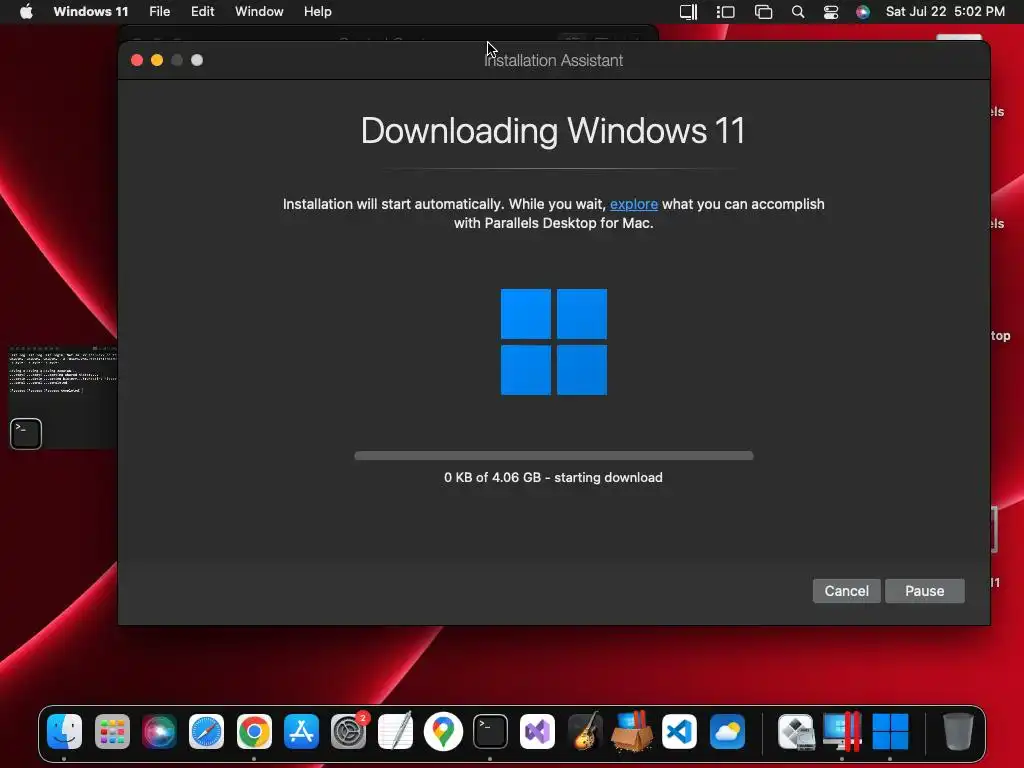Open System Settings with badge in dock
The height and width of the screenshot is (768, 1024).
[349, 731]
